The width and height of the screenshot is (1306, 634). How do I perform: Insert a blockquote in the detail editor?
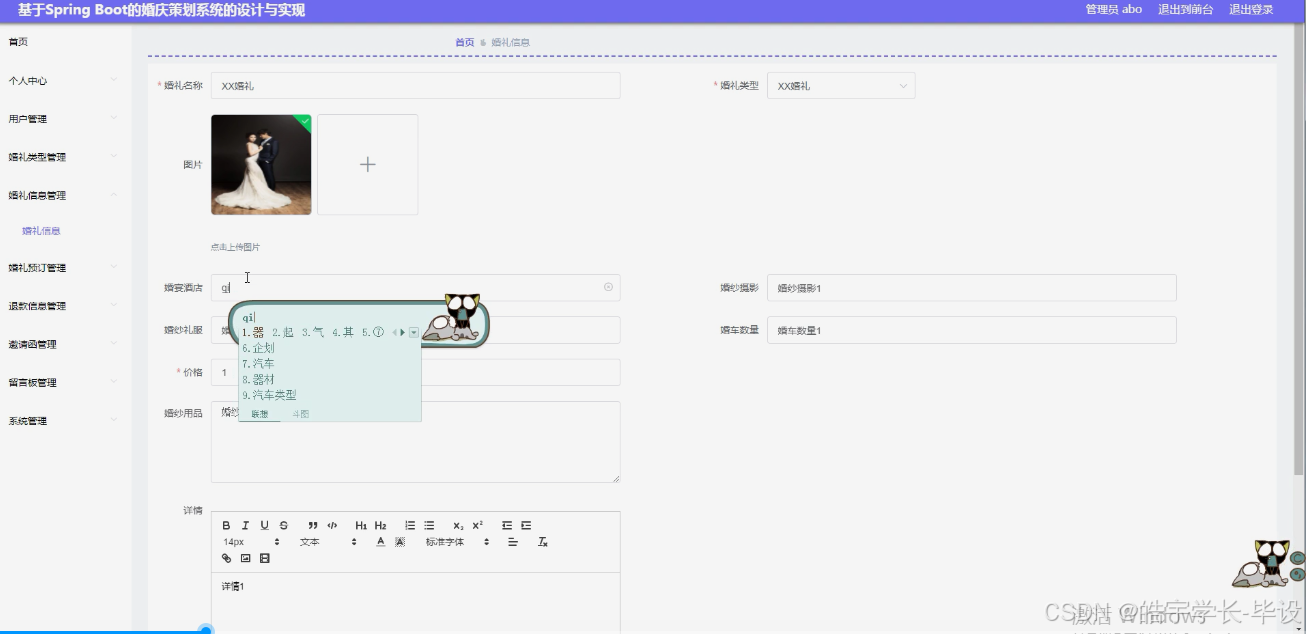pos(312,524)
